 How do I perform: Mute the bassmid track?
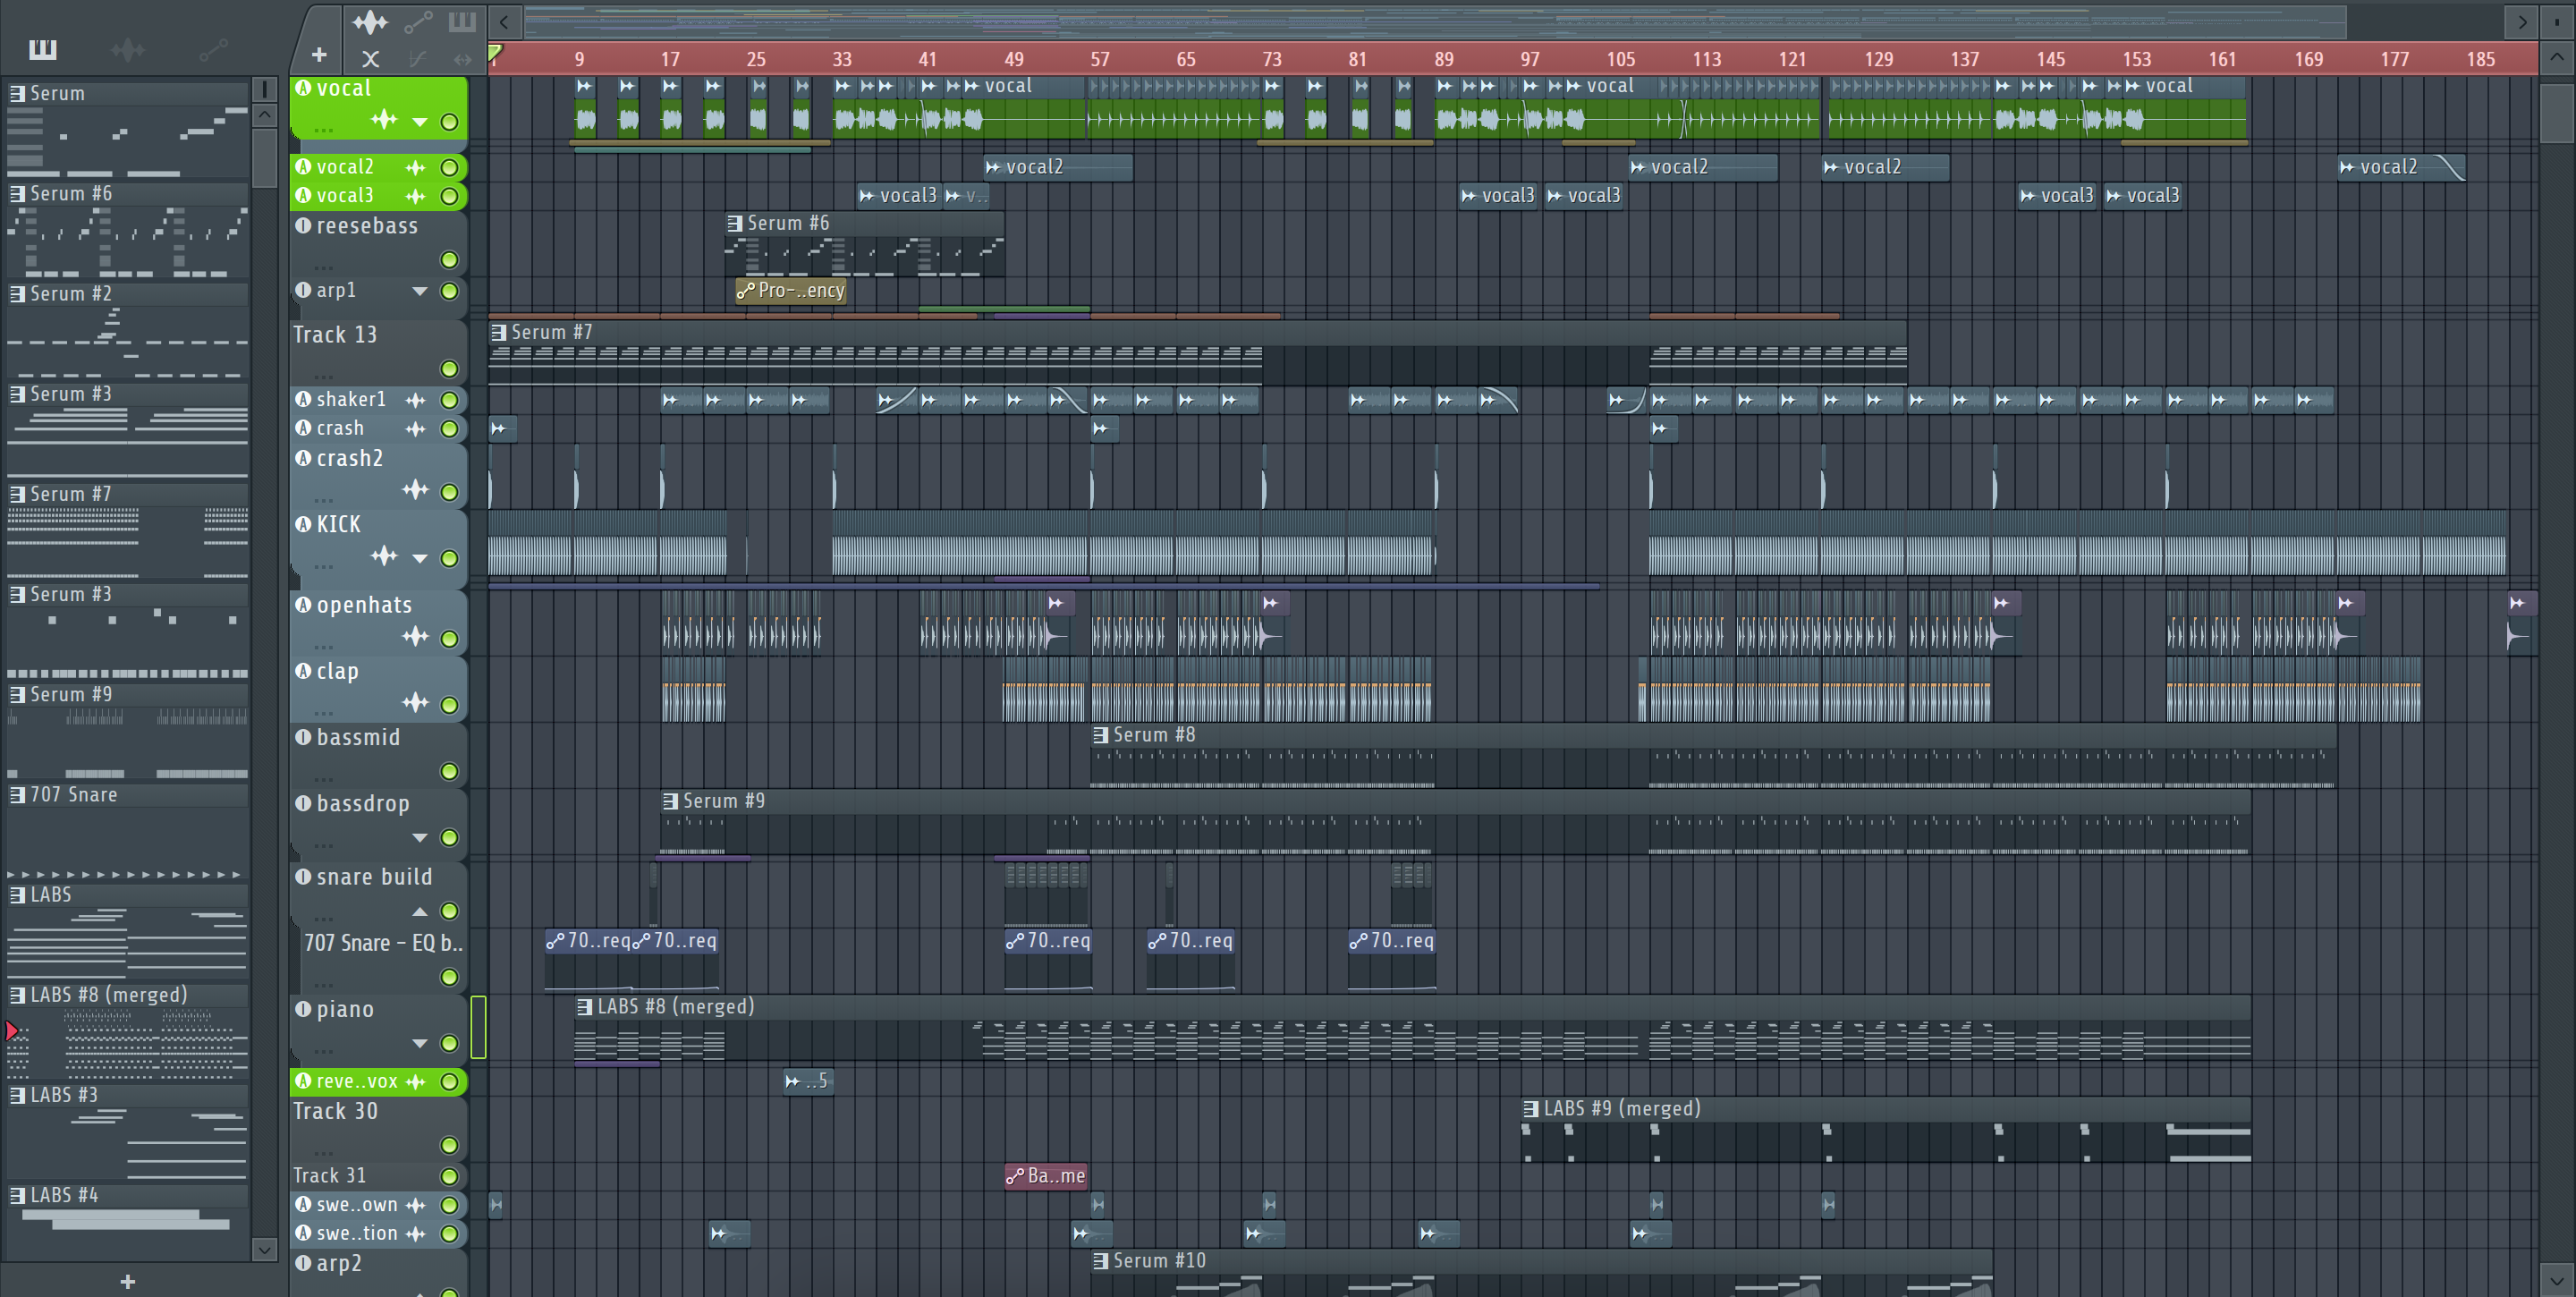(x=449, y=771)
